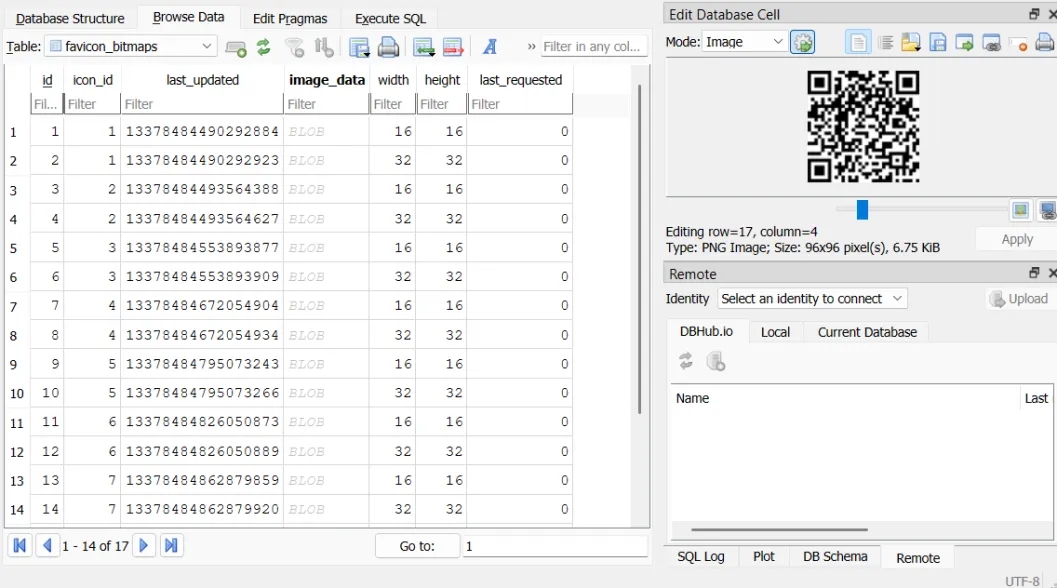1057x588 pixels.
Task: Open the Table dropdown showing favicon_bitmaps
Action: [132, 46]
